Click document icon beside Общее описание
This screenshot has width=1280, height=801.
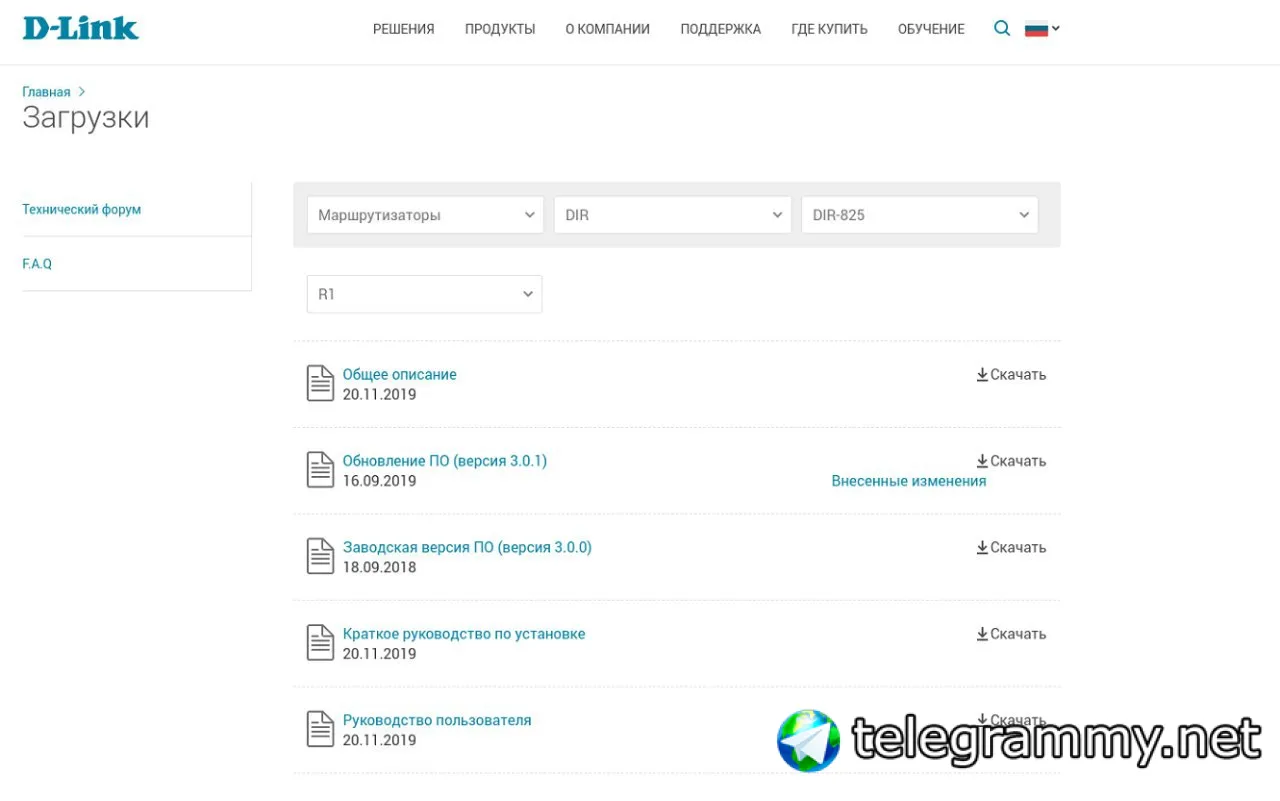click(x=320, y=383)
